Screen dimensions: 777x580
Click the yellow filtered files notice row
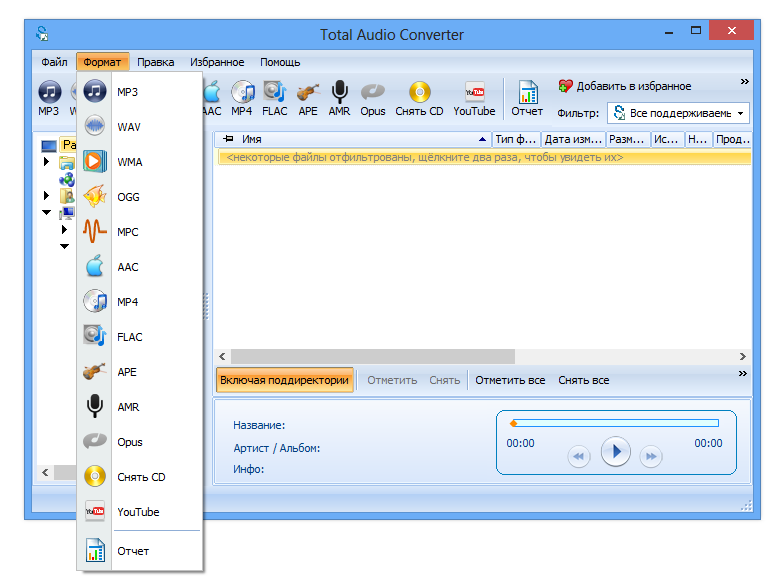485,158
